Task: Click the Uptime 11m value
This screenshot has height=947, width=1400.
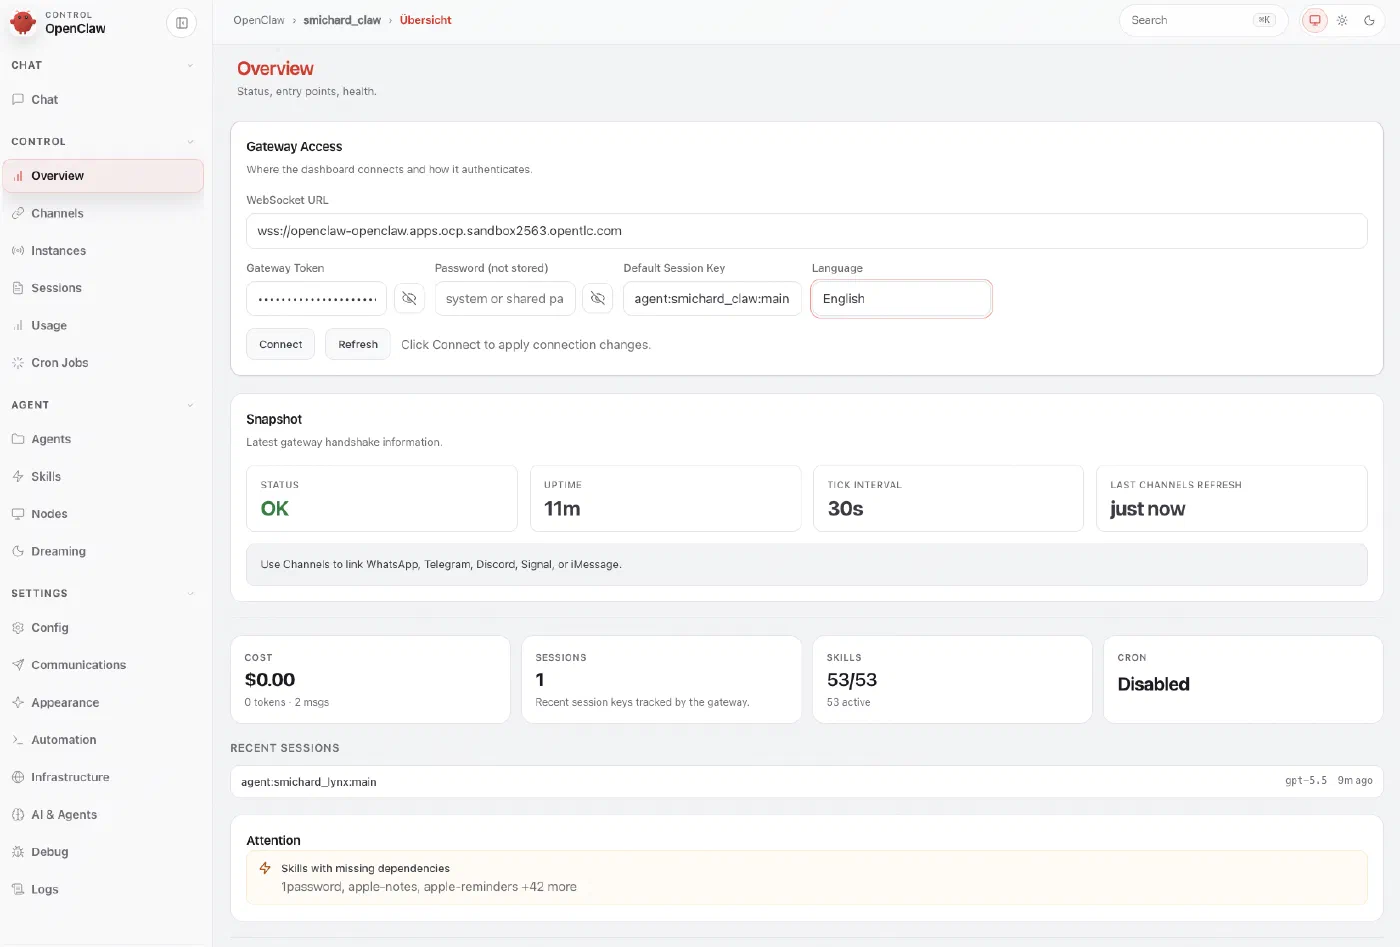Action: coord(562,509)
